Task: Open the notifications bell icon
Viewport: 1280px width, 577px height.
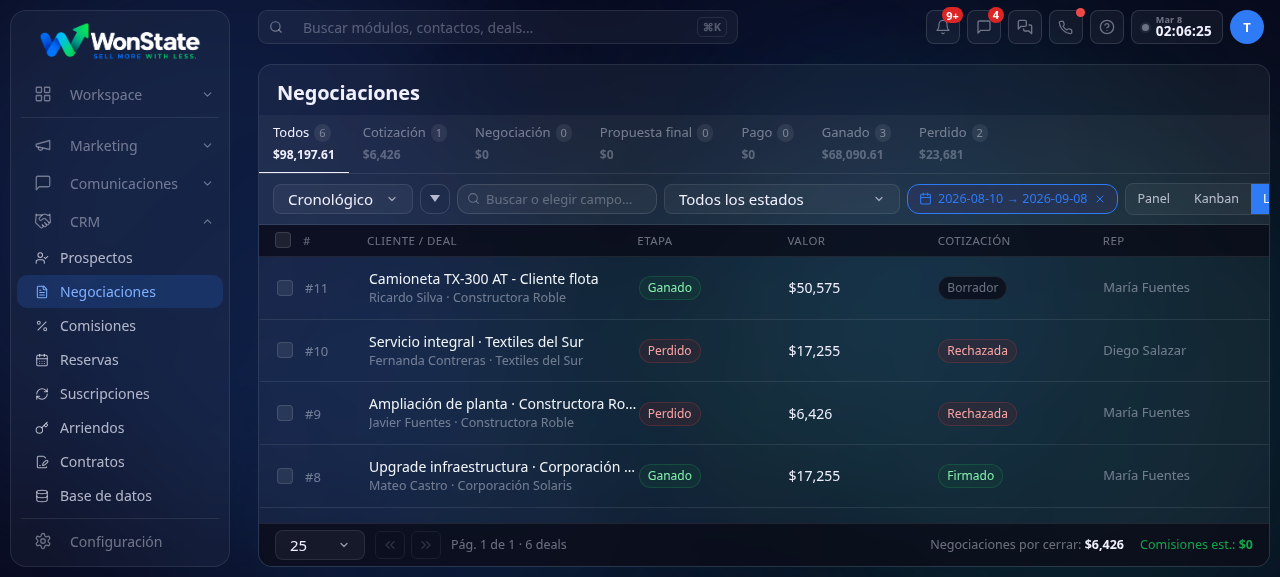Action: click(943, 27)
